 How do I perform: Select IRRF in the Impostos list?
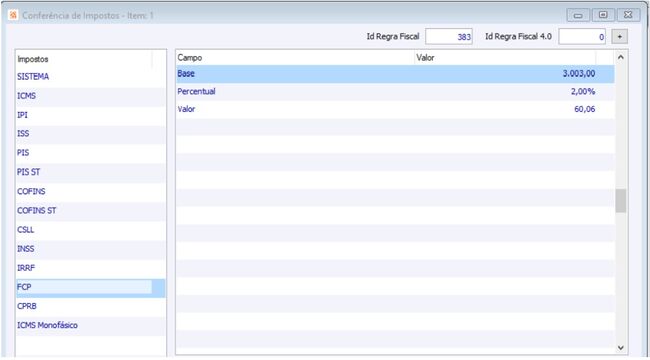coord(90,268)
